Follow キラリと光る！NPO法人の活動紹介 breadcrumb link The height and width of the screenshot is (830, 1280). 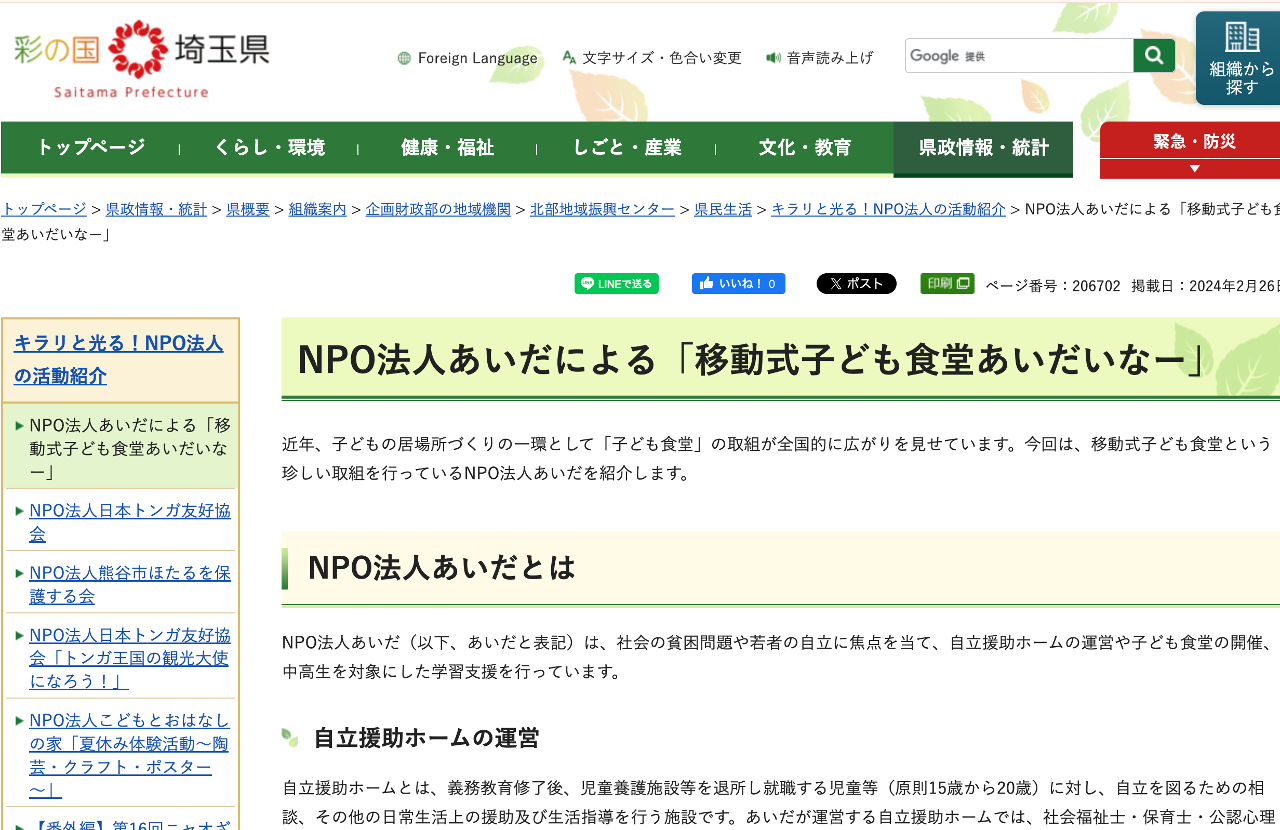point(888,209)
